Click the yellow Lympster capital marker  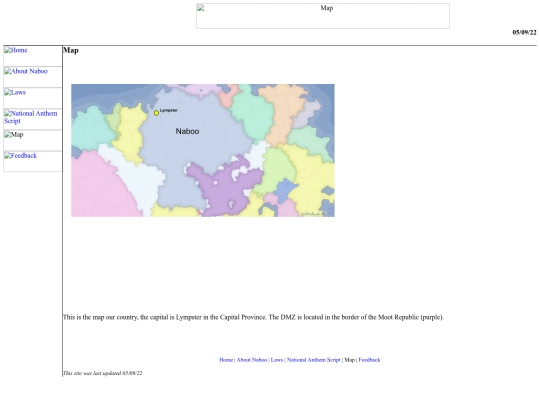coord(156,113)
